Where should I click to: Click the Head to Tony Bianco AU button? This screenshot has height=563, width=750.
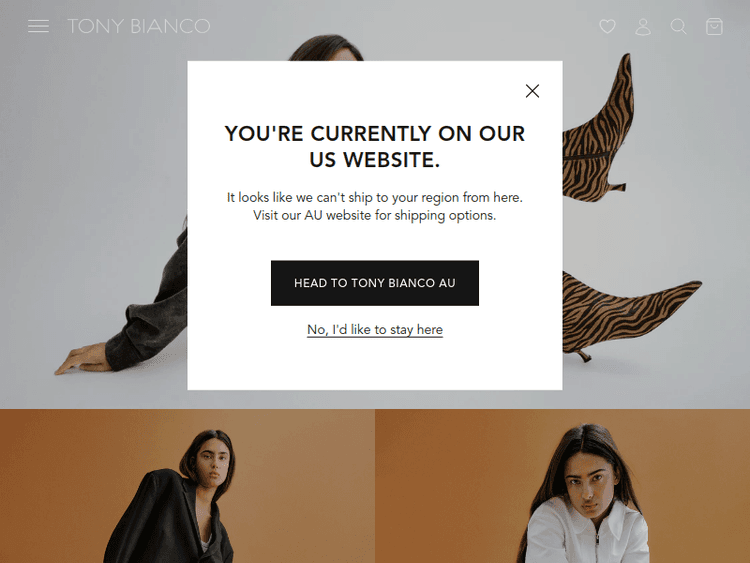[375, 283]
